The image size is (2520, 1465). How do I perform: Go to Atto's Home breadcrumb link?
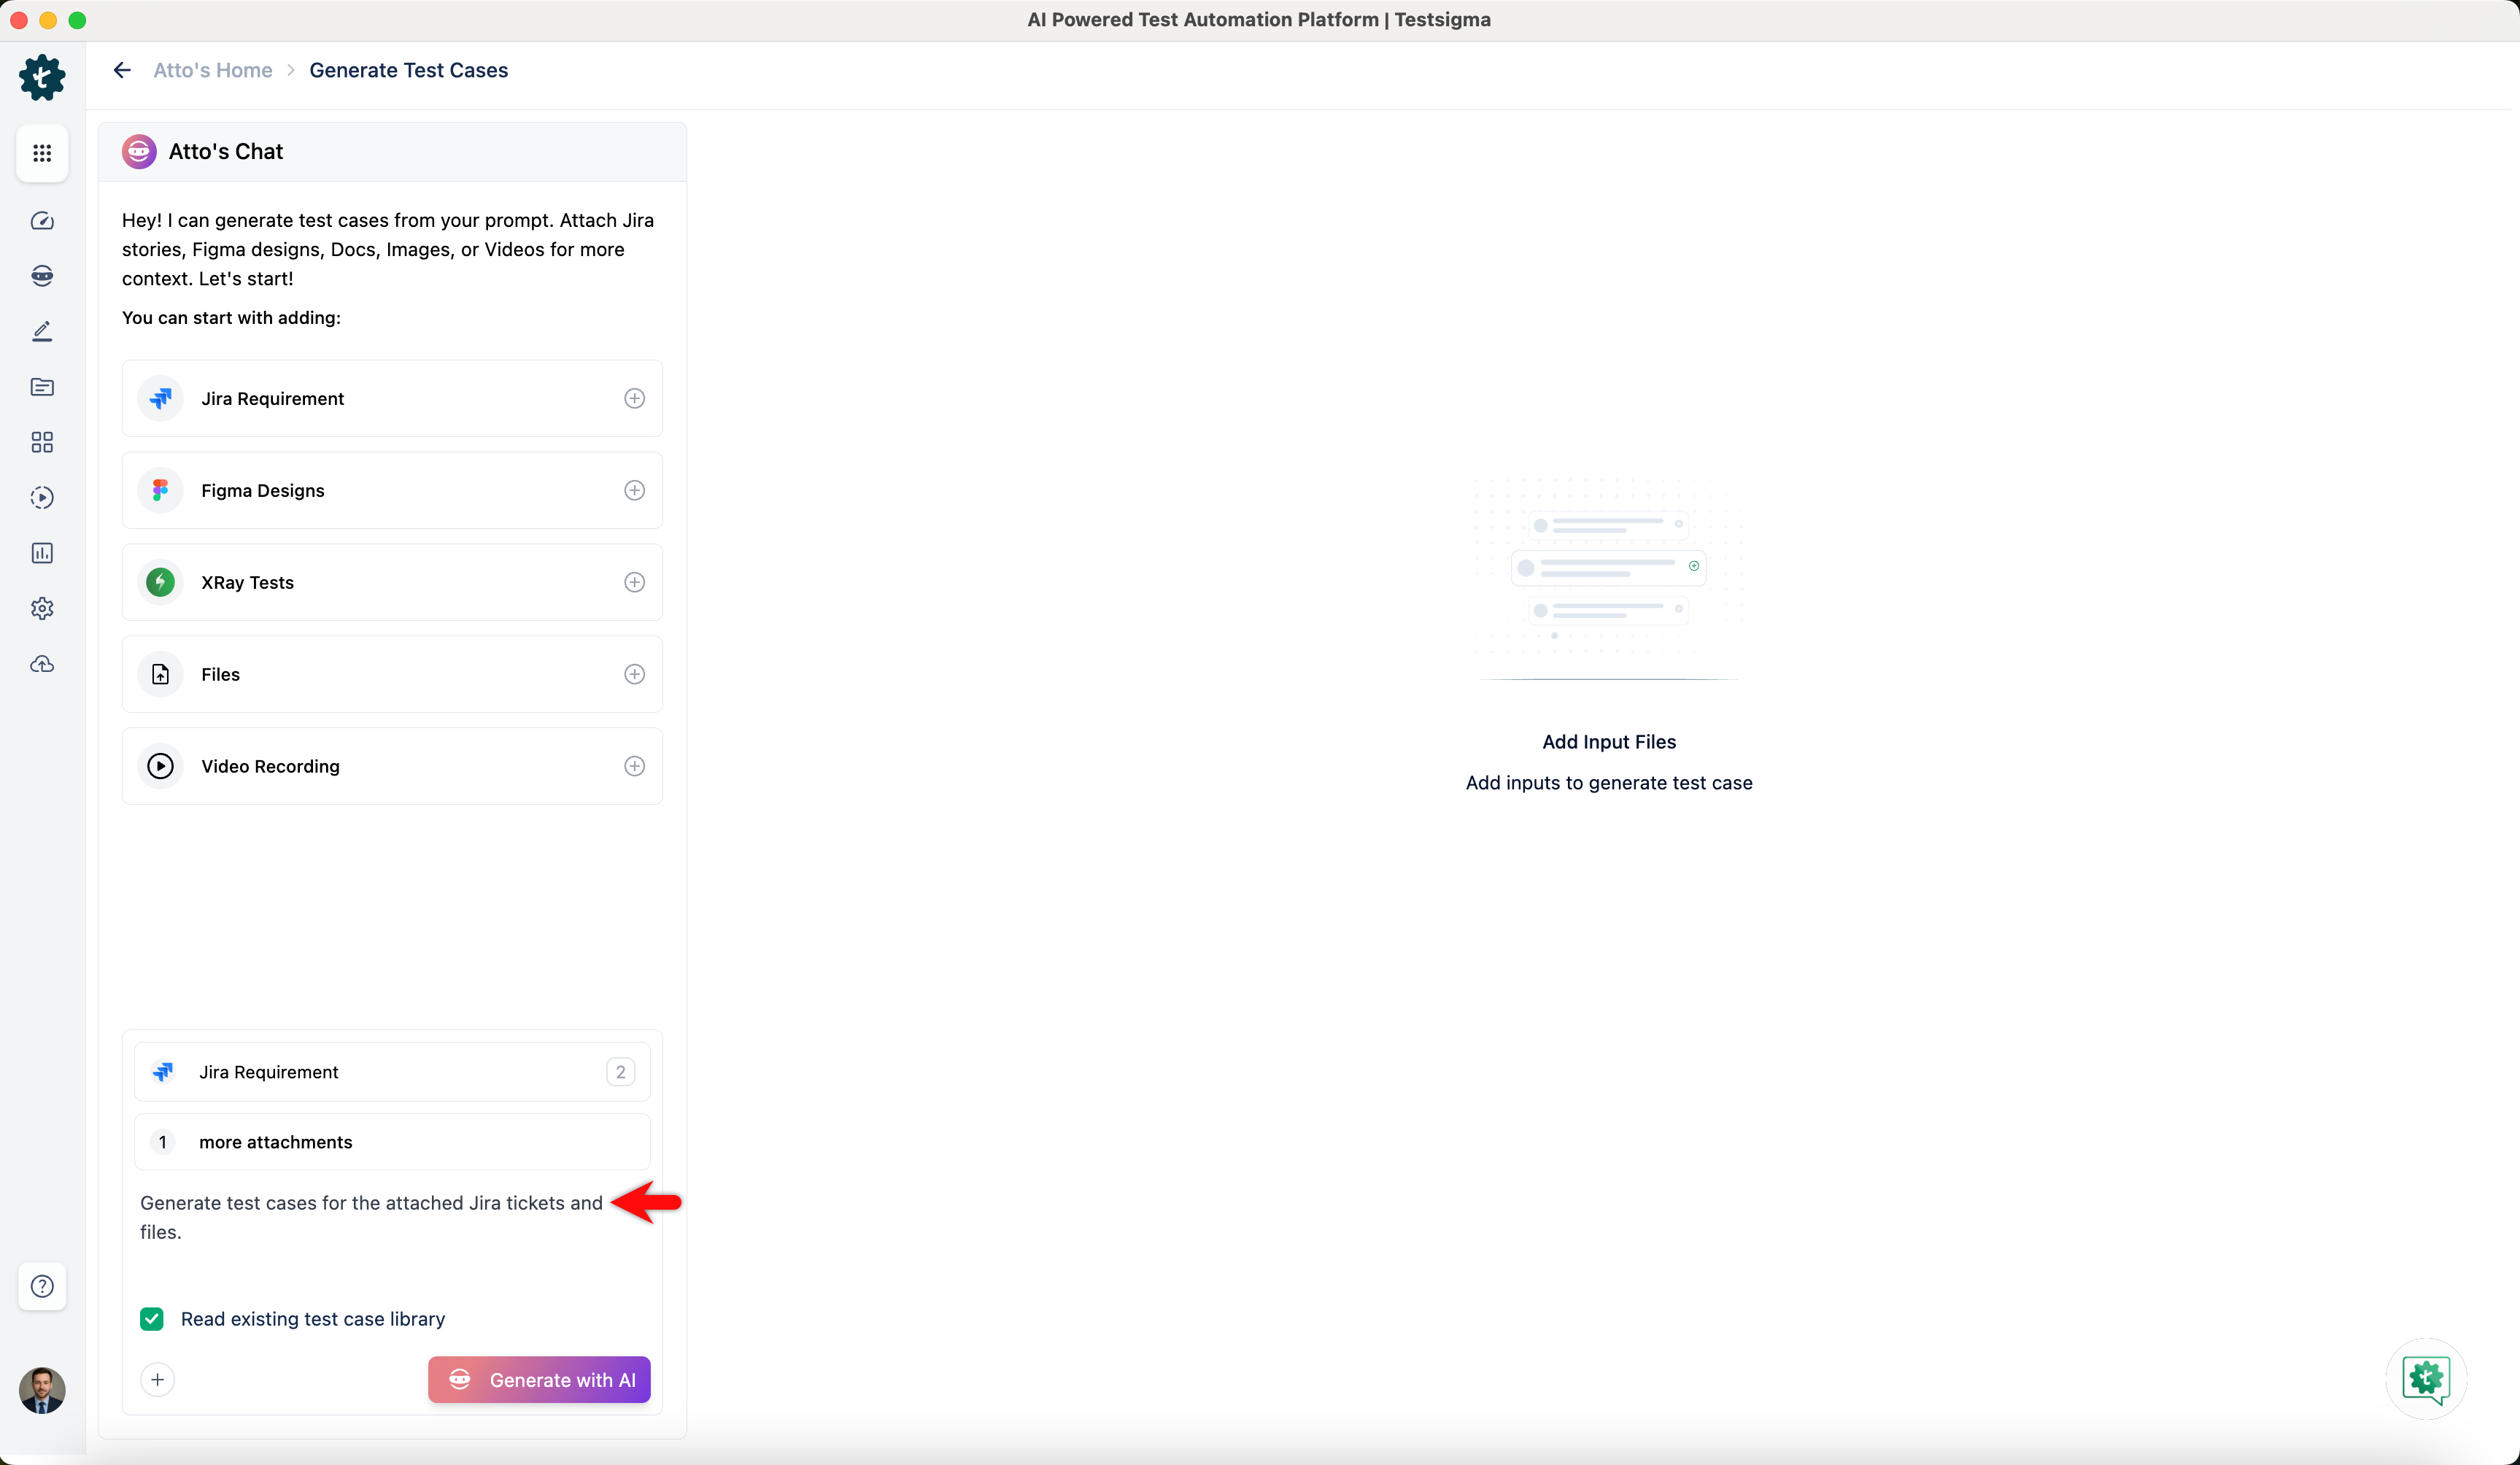tap(212, 70)
